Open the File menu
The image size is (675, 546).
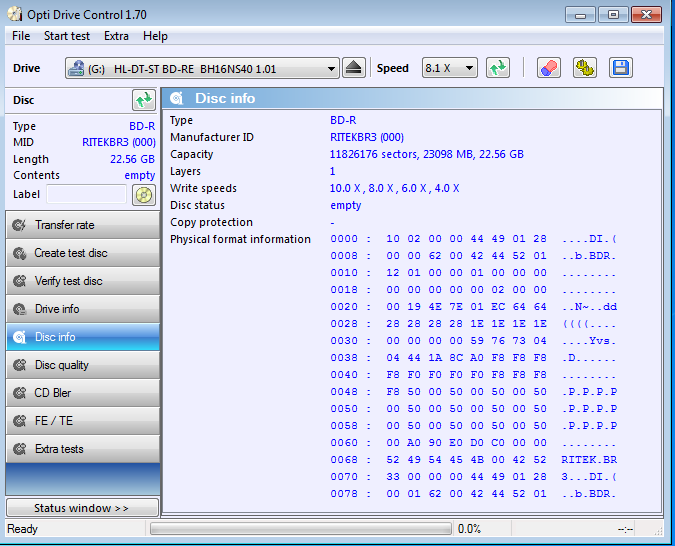(21, 36)
